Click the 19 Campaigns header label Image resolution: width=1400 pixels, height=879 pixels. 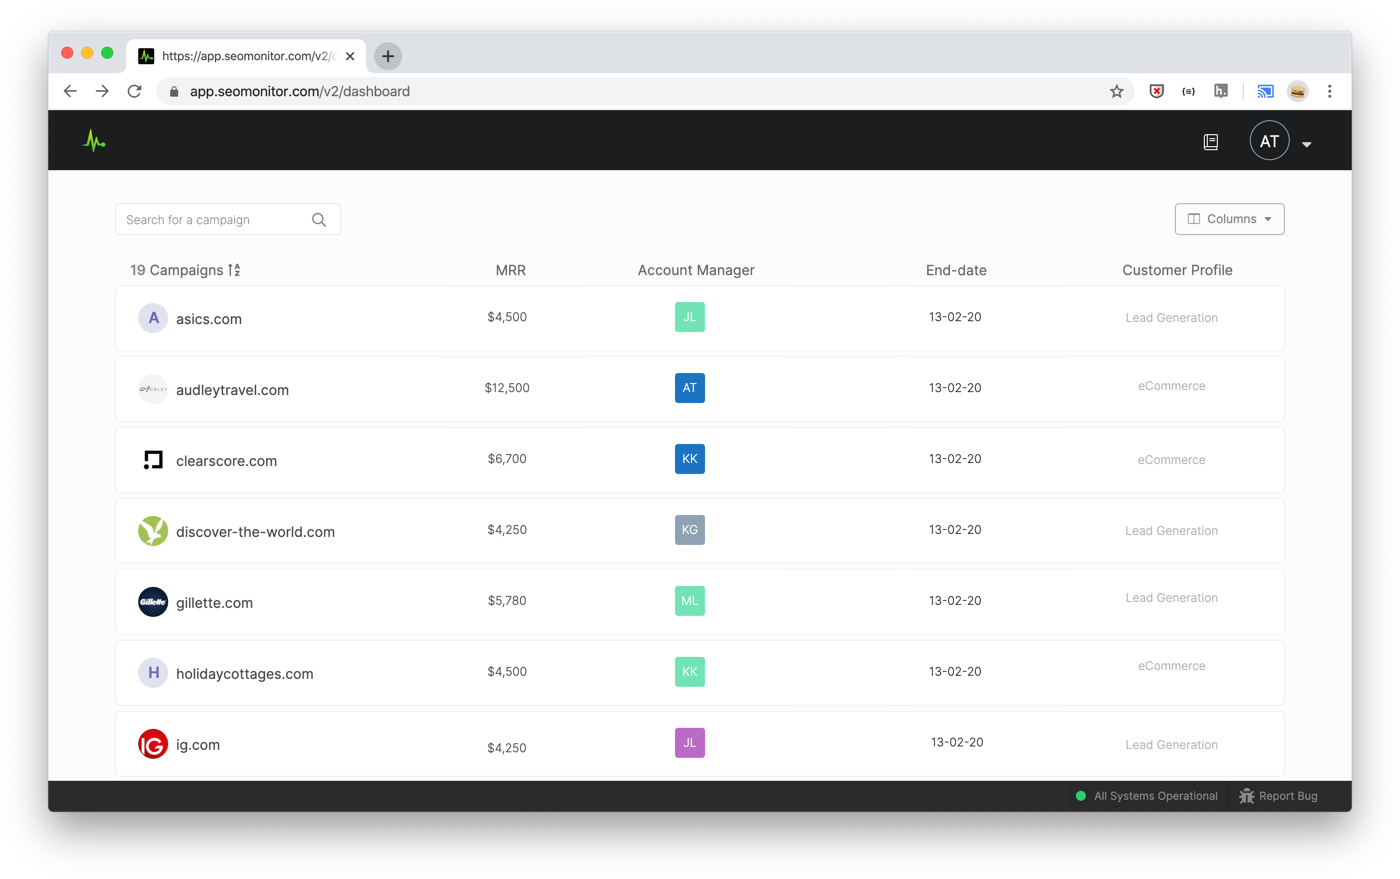[x=177, y=270]
